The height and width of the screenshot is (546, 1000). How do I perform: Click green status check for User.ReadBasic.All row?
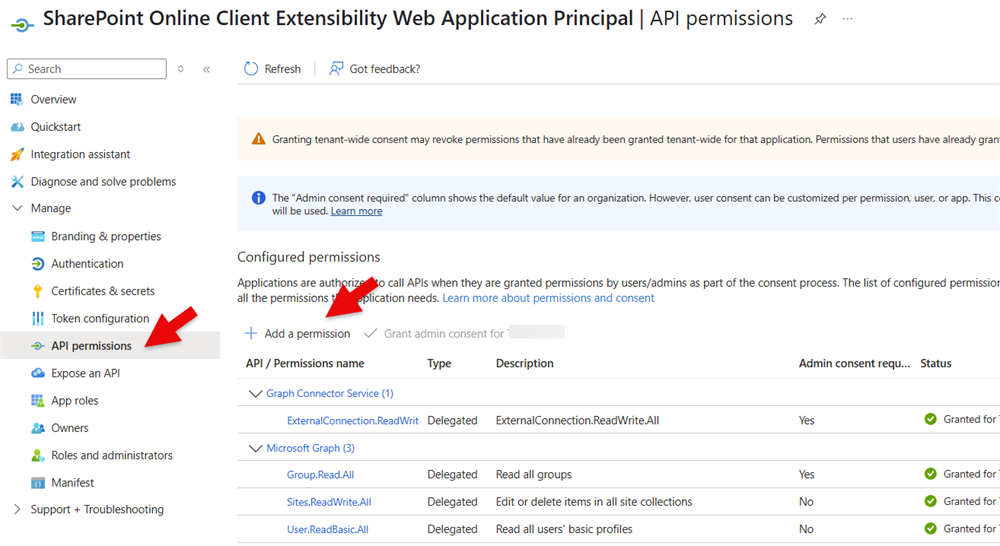tap(930, 529)
